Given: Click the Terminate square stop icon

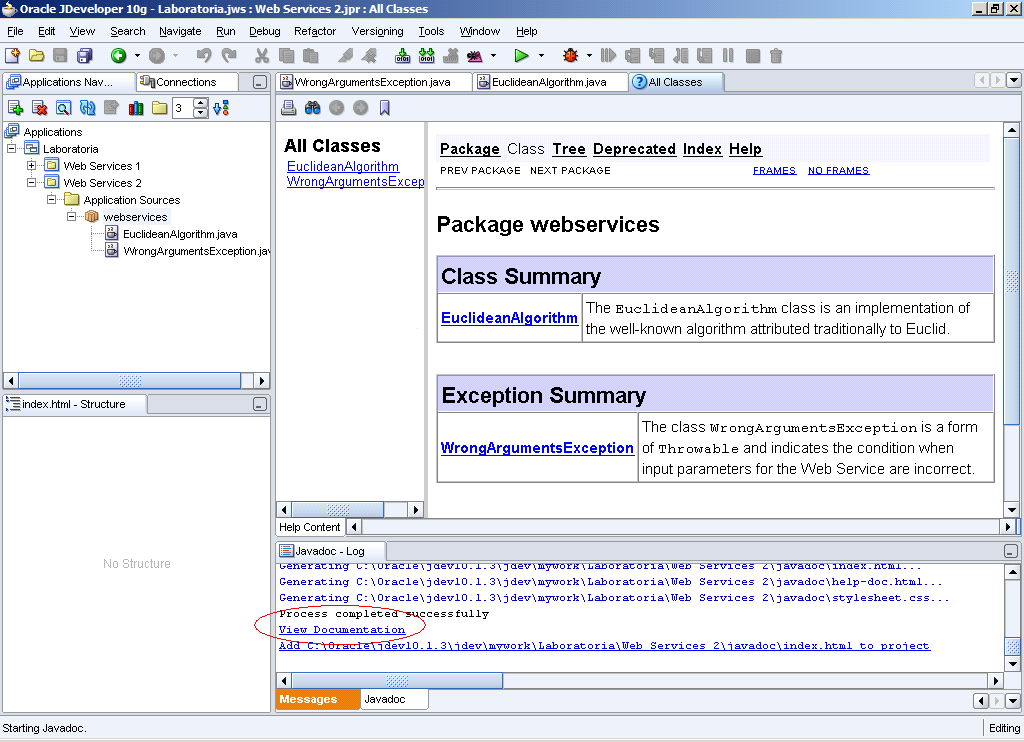Looking at the screenshot, I should pyautogui.click(x=752, y=56).
